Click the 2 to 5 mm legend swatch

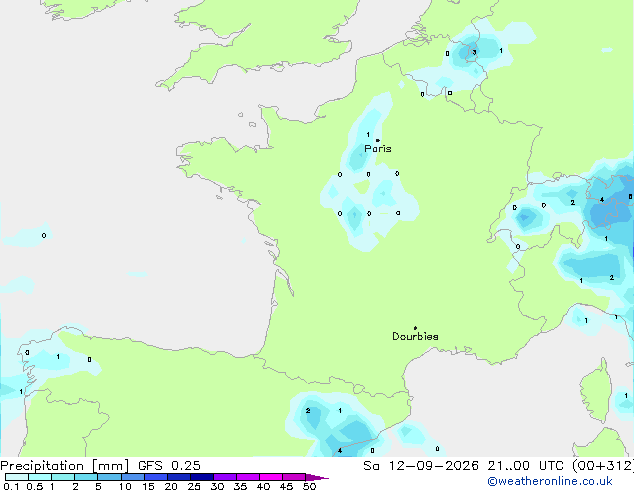[x=86, y=477]
